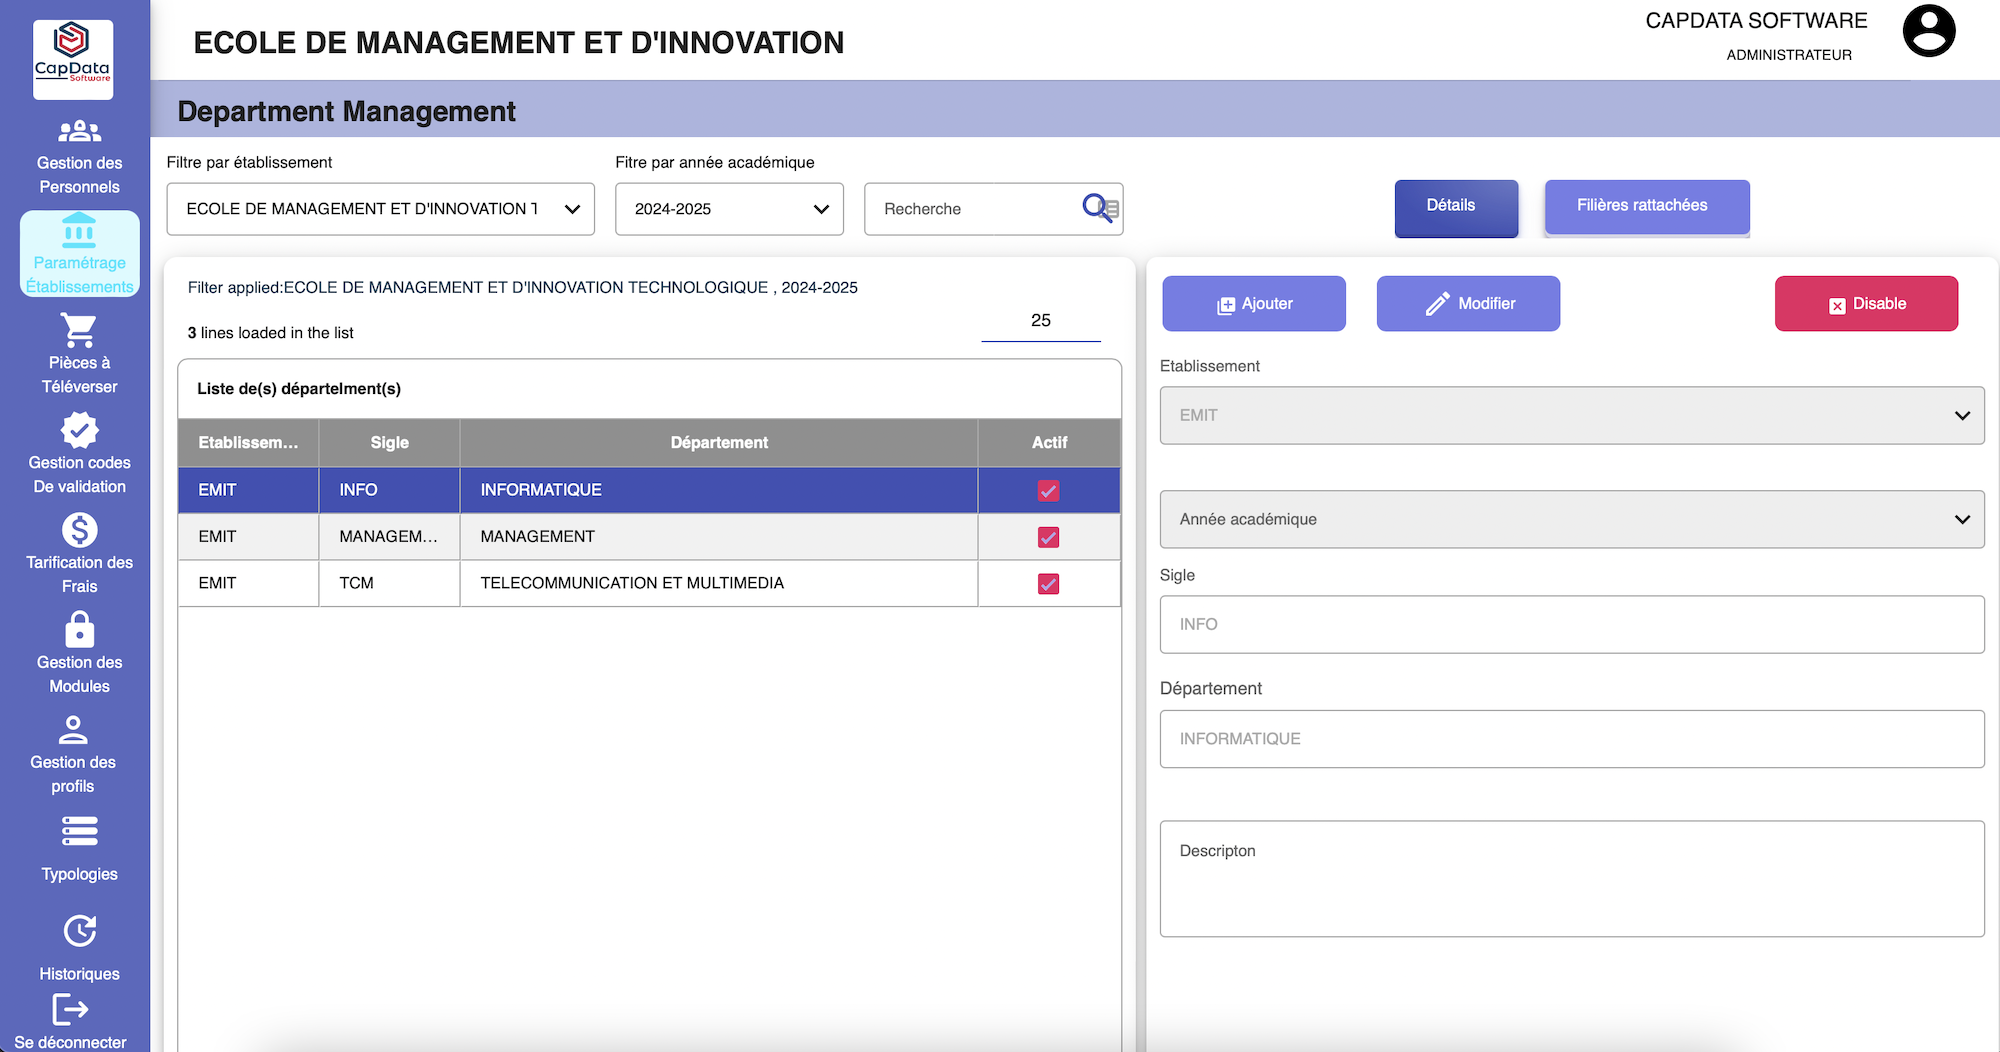
Task: Open Historiques clock icon
Action: click(80, 931)
